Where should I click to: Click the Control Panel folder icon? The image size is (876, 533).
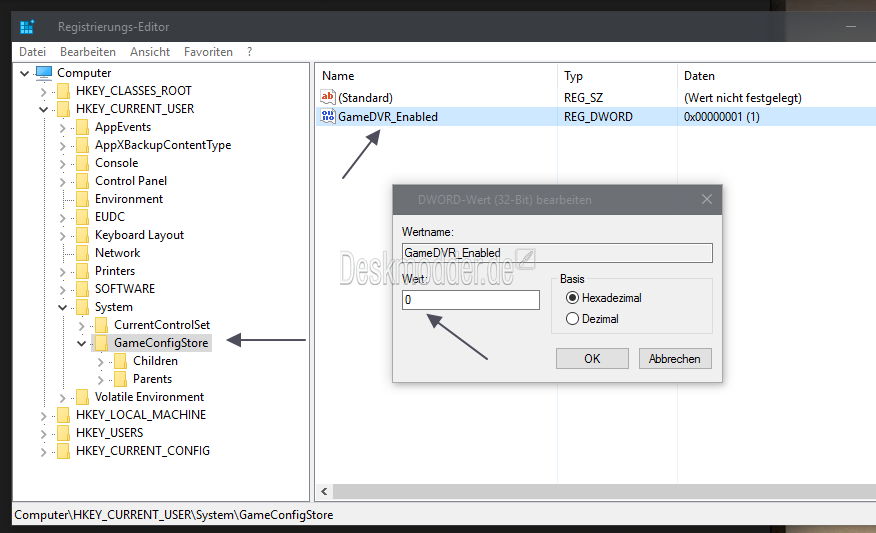pyautogui.click(x=83, y=181)
